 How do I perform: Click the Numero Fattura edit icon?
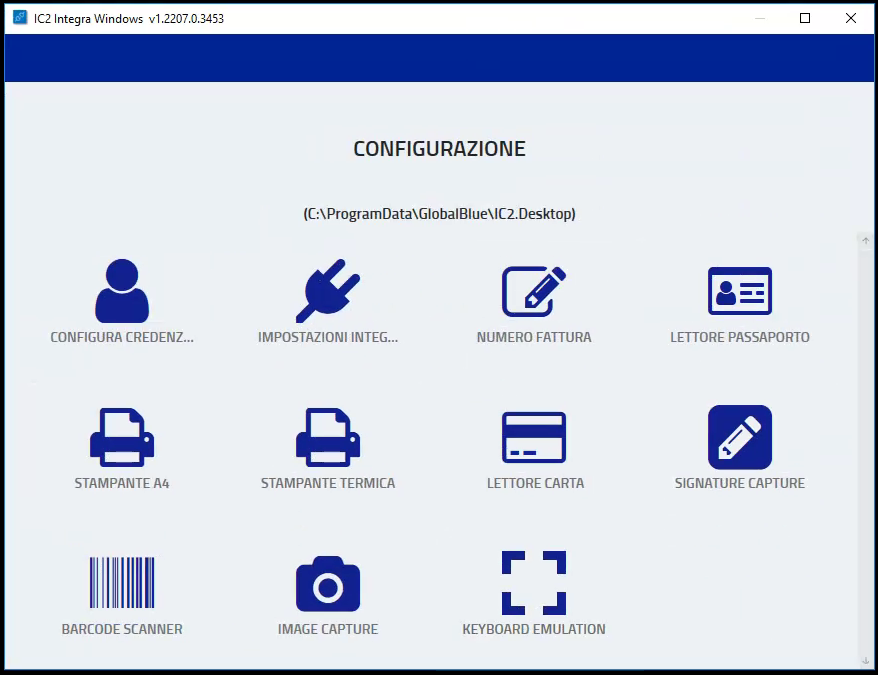[x=534, y=291]
